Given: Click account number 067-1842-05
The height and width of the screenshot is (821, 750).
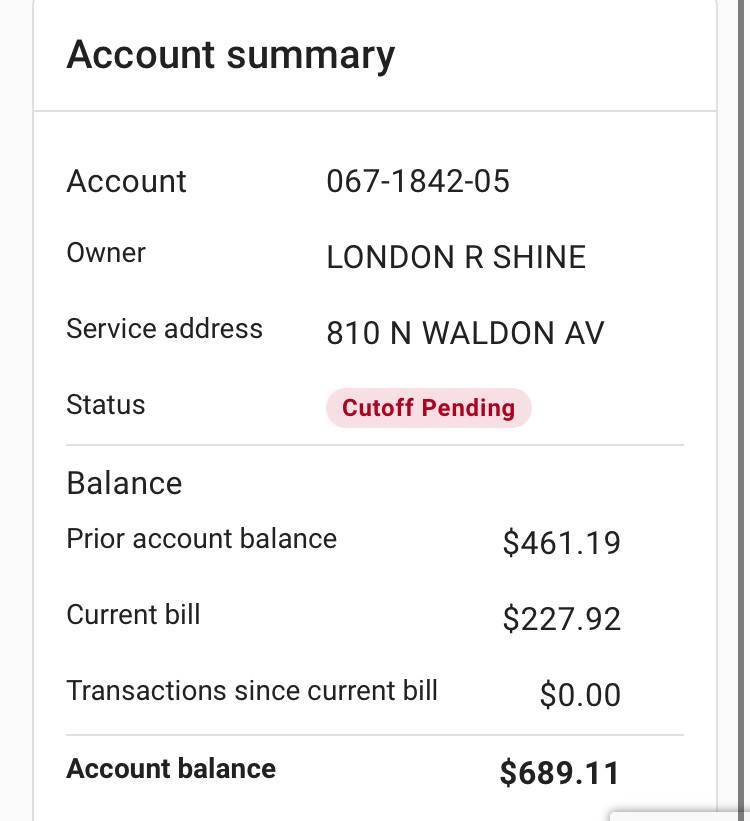Looking at the screenshot, I should tap(418, 181).
